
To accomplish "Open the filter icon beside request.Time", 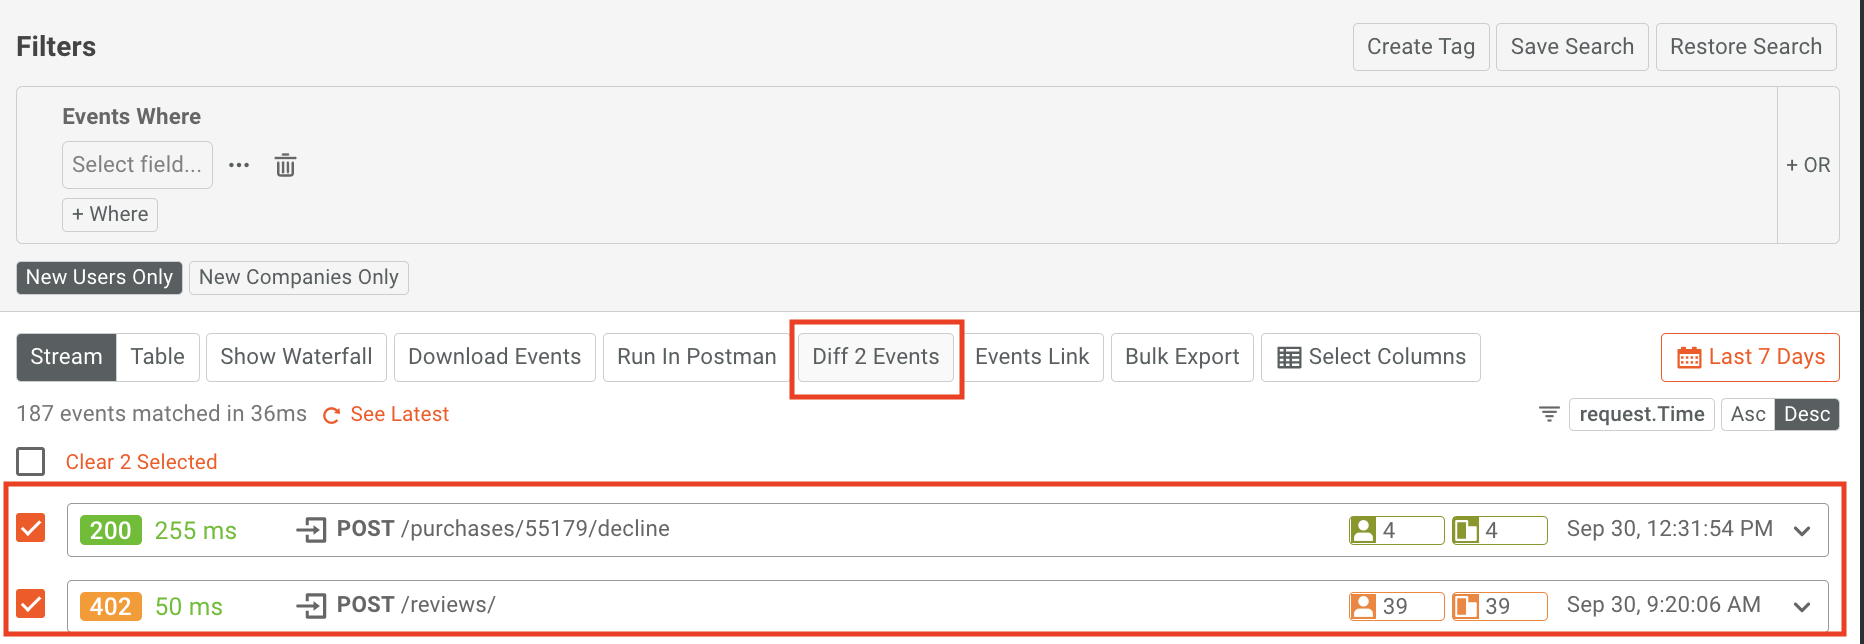I will [x=1548, y=414].
